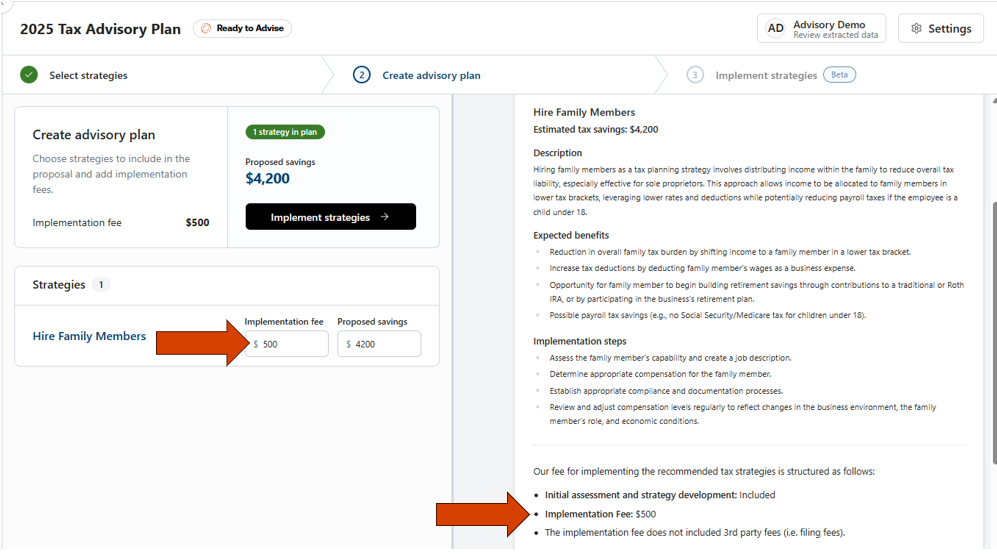
Task: Open the Hire Family Members strategy link
Action: coord(89,336)
